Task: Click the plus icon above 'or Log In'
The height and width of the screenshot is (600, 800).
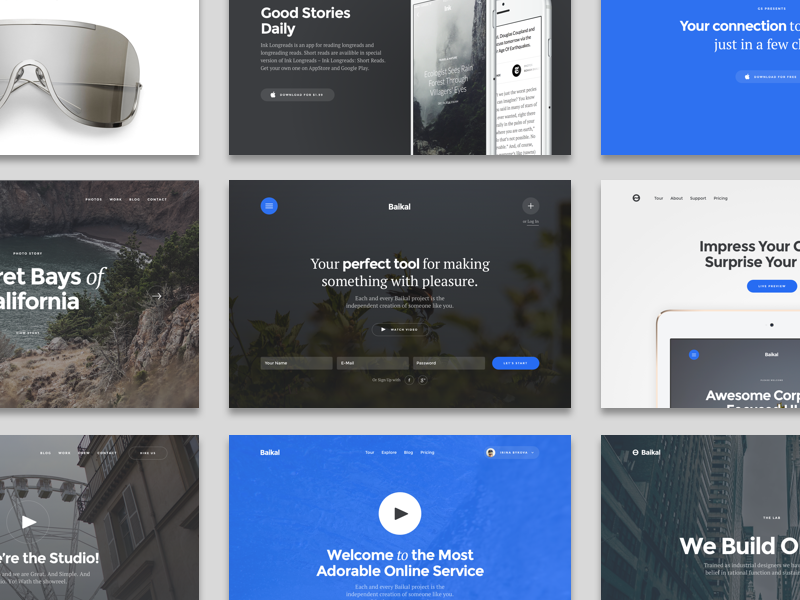Action: tap(531, 206)
